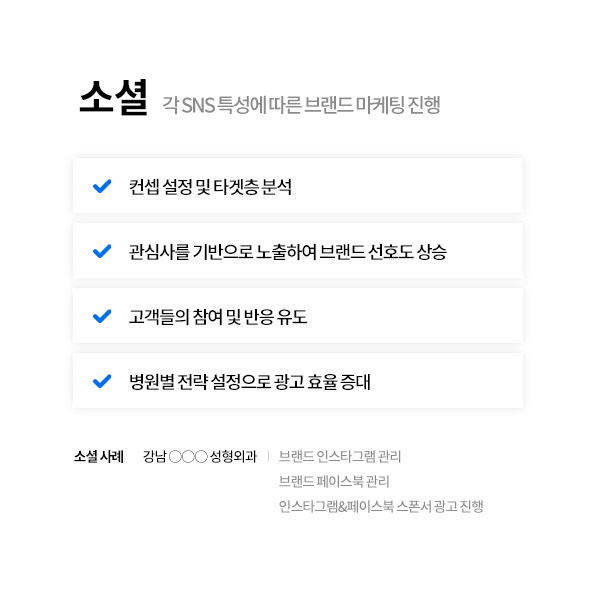Click the third circle placeholder before 성형외과
The width and height of the screenshot is (599, 600).
pyautogui.click(x=201, y=457)
